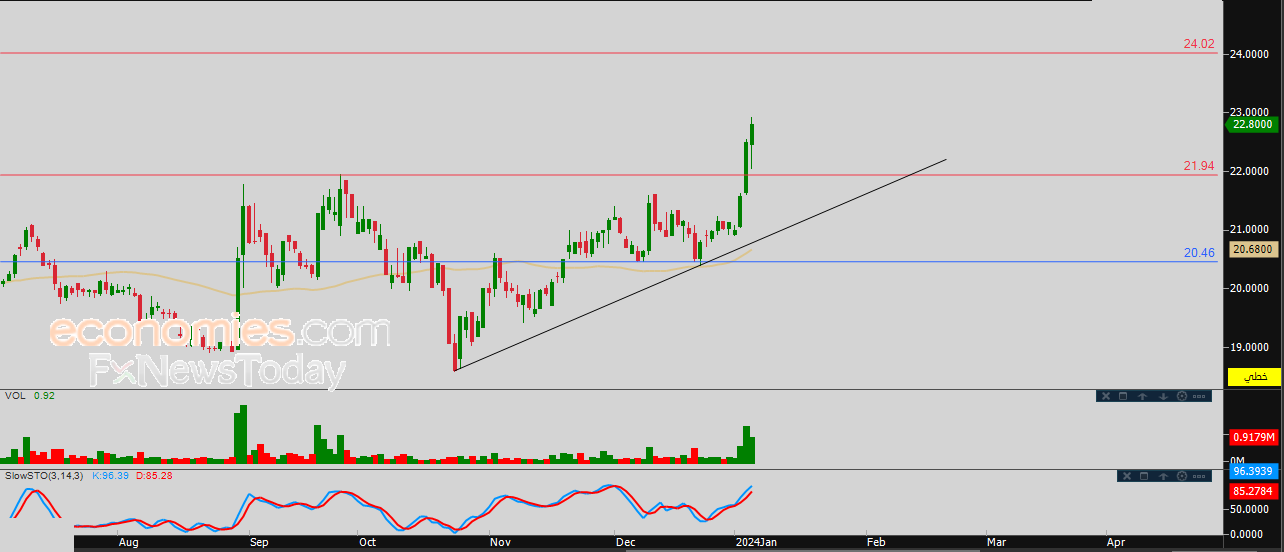Image resolution: width=1284 pixels, height=552 pixels.
Task: Click the 0.92 volume value text
Action: coord(44,396)
